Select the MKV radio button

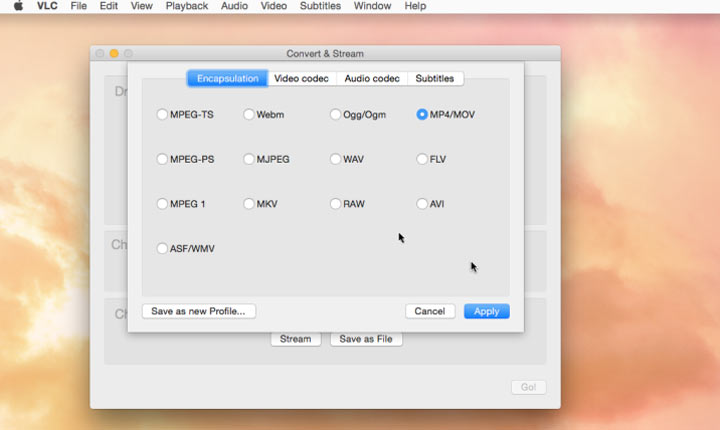(248, 204)
